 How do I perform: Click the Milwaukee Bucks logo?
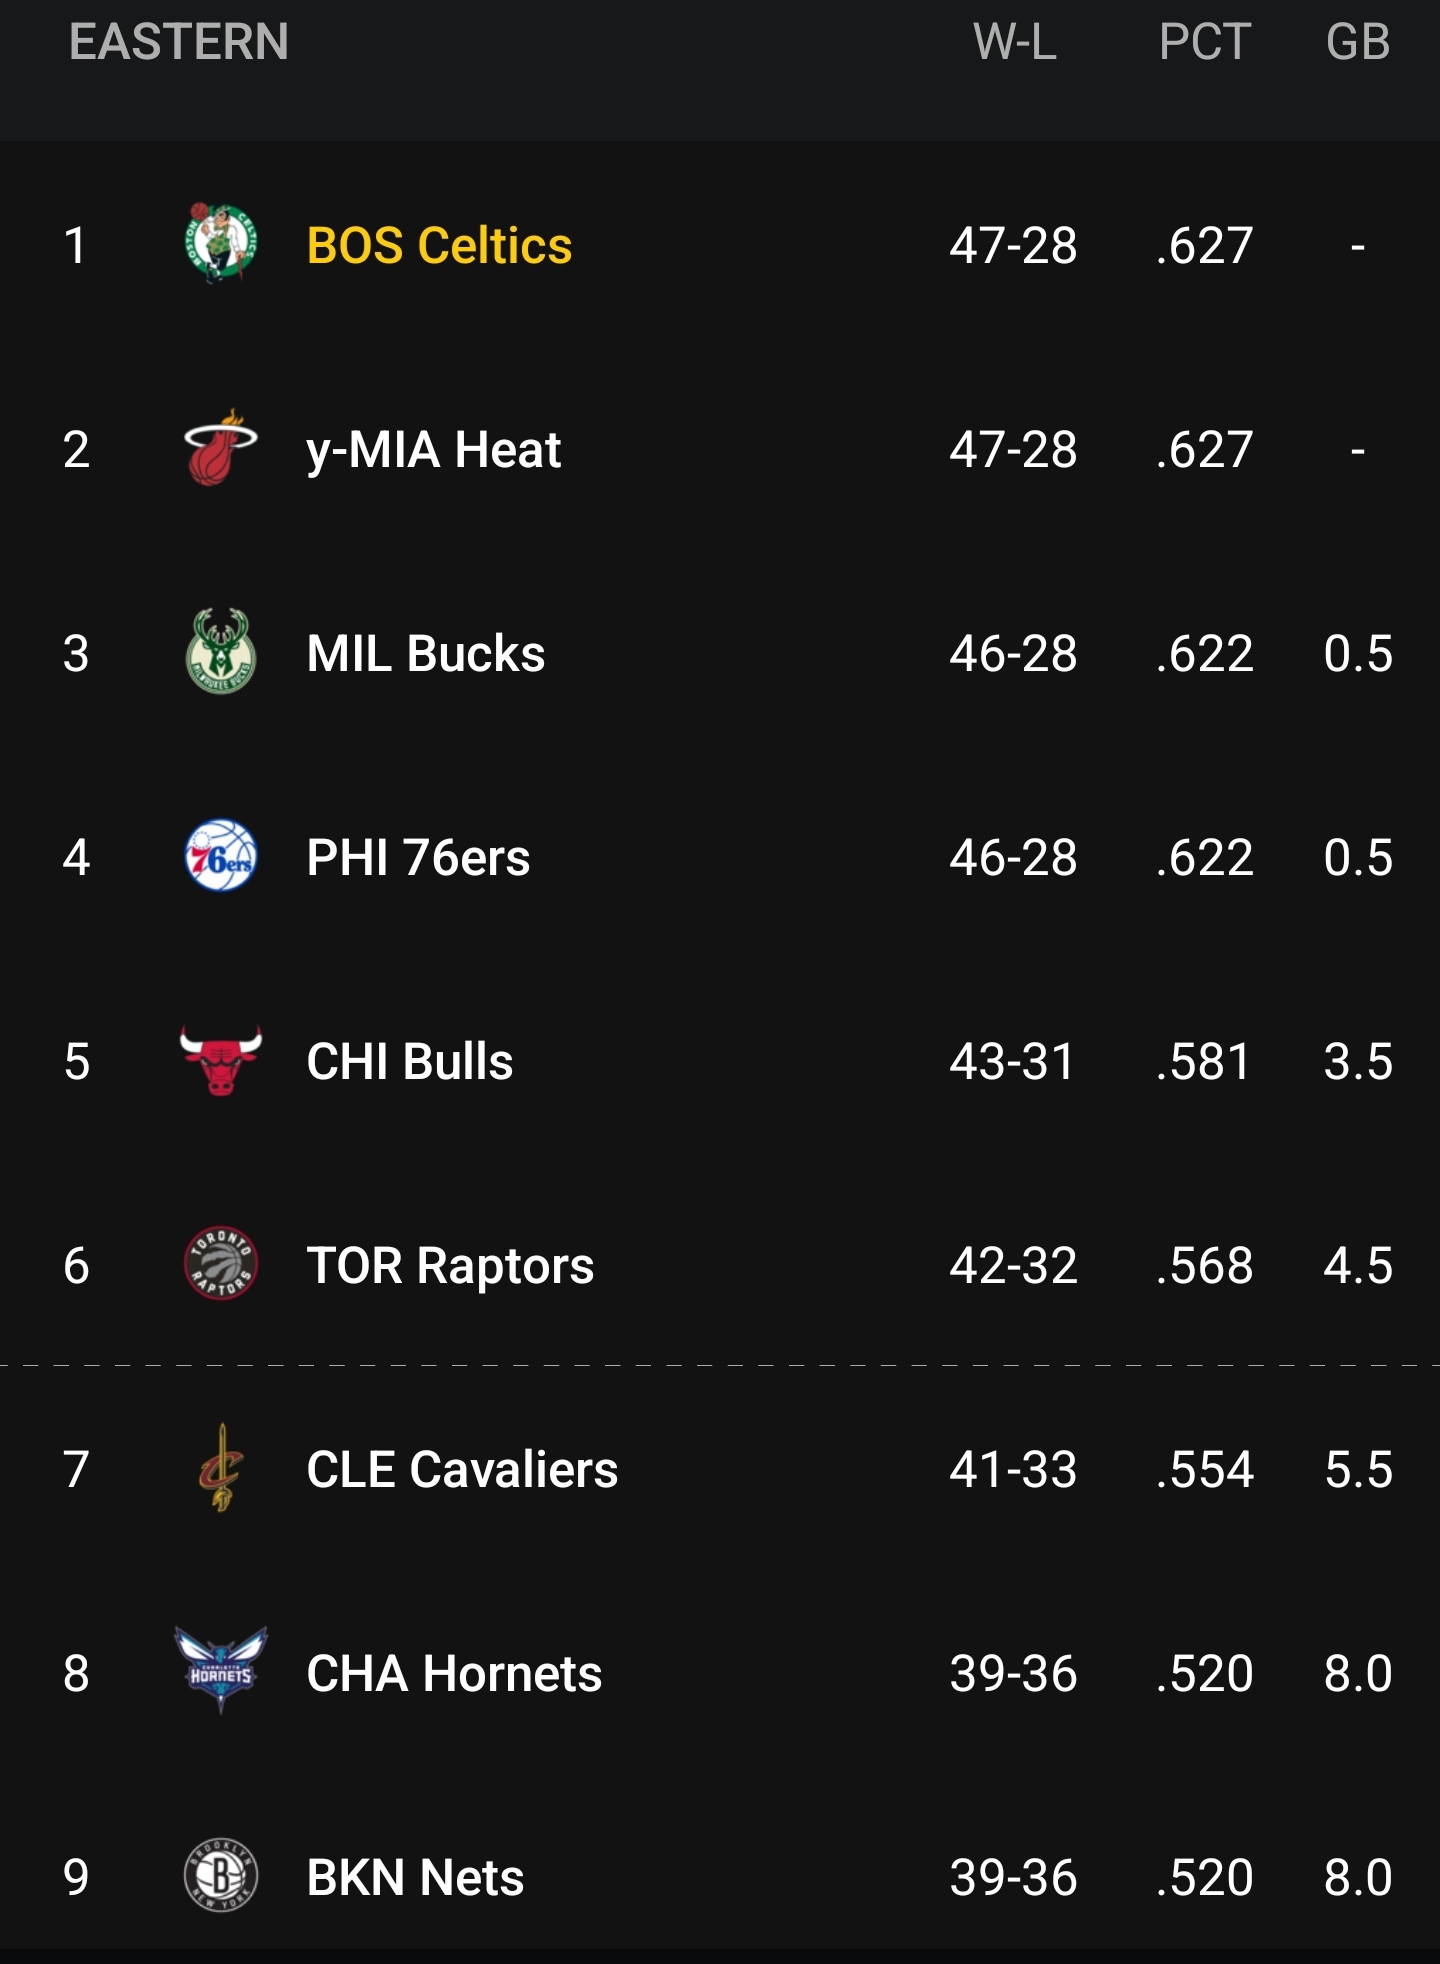coord(222,652)
